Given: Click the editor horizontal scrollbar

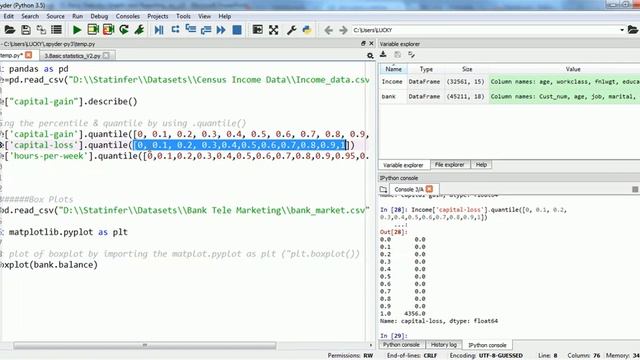Looking at the screenshot, I should click(144, 345).
